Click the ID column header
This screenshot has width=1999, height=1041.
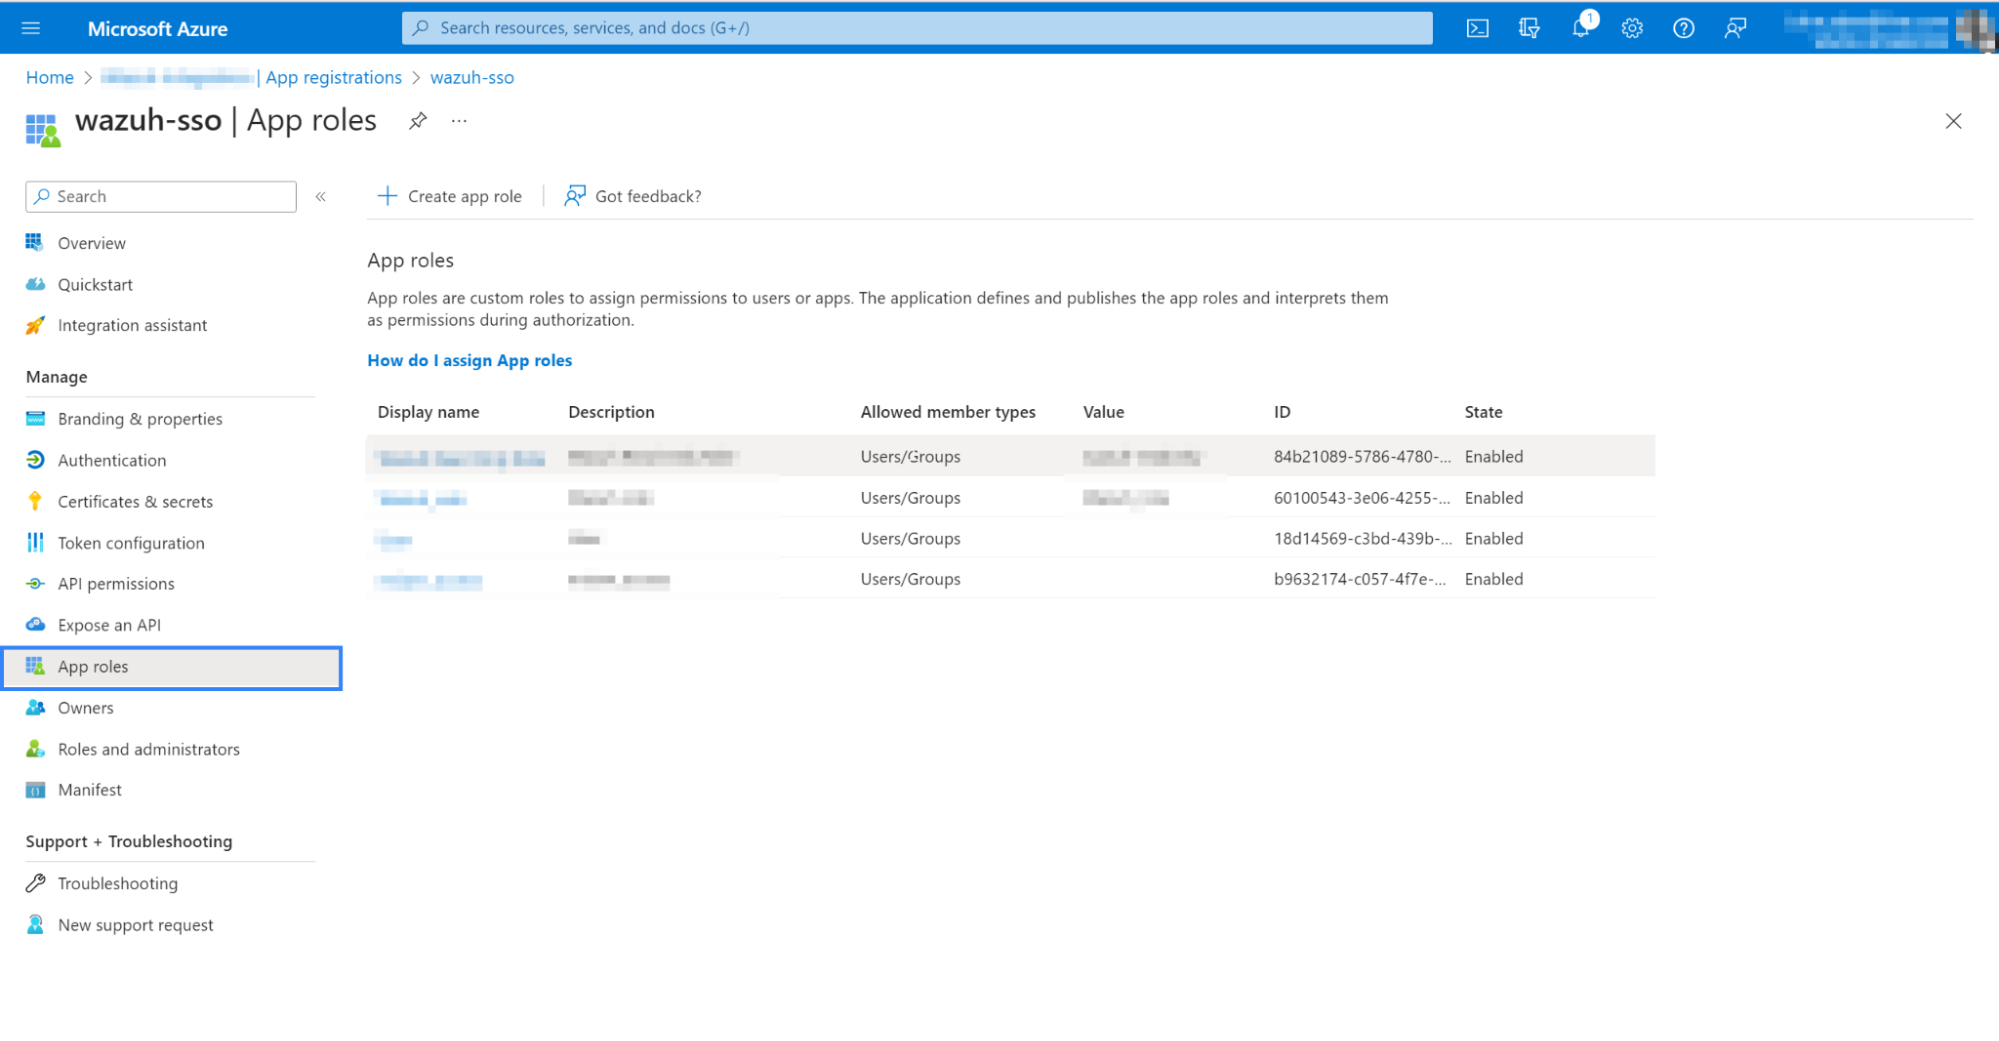[x=1282, y=412]
